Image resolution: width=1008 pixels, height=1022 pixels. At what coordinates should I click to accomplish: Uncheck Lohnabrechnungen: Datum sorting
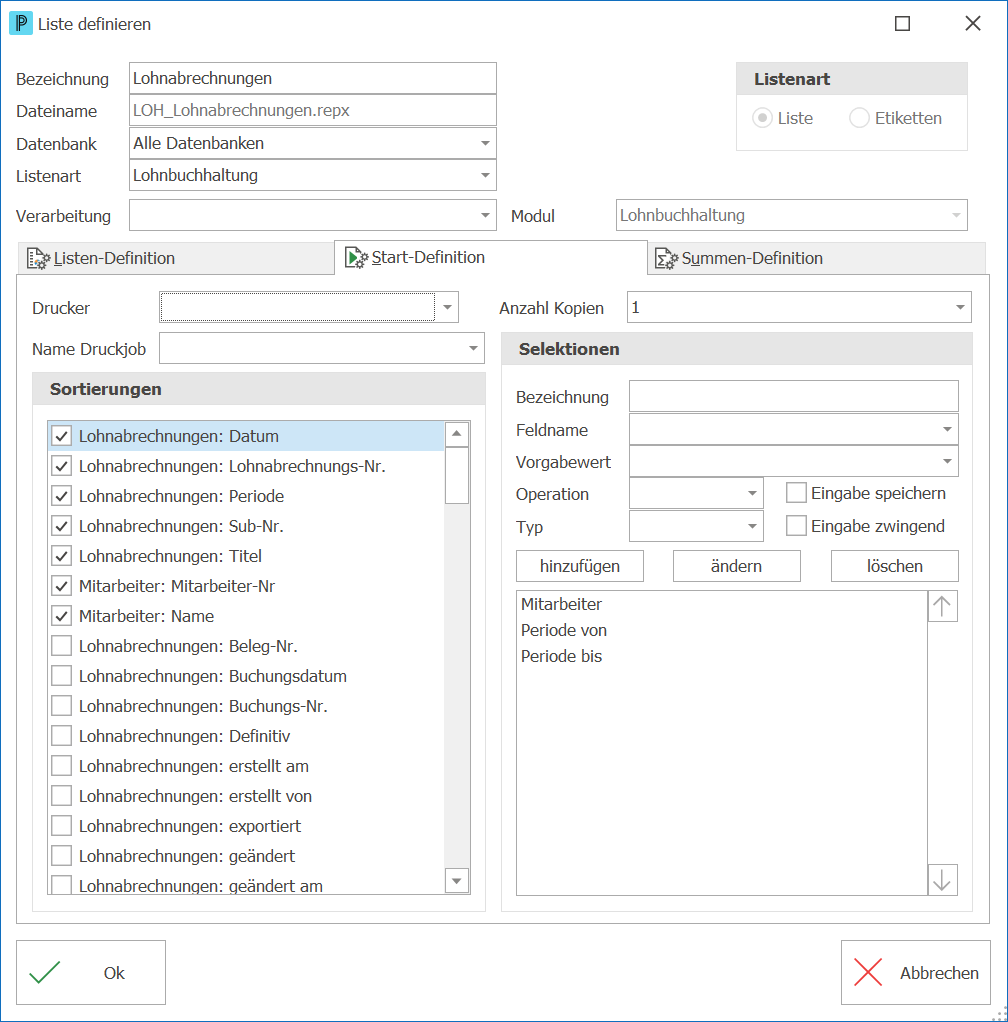62,436
